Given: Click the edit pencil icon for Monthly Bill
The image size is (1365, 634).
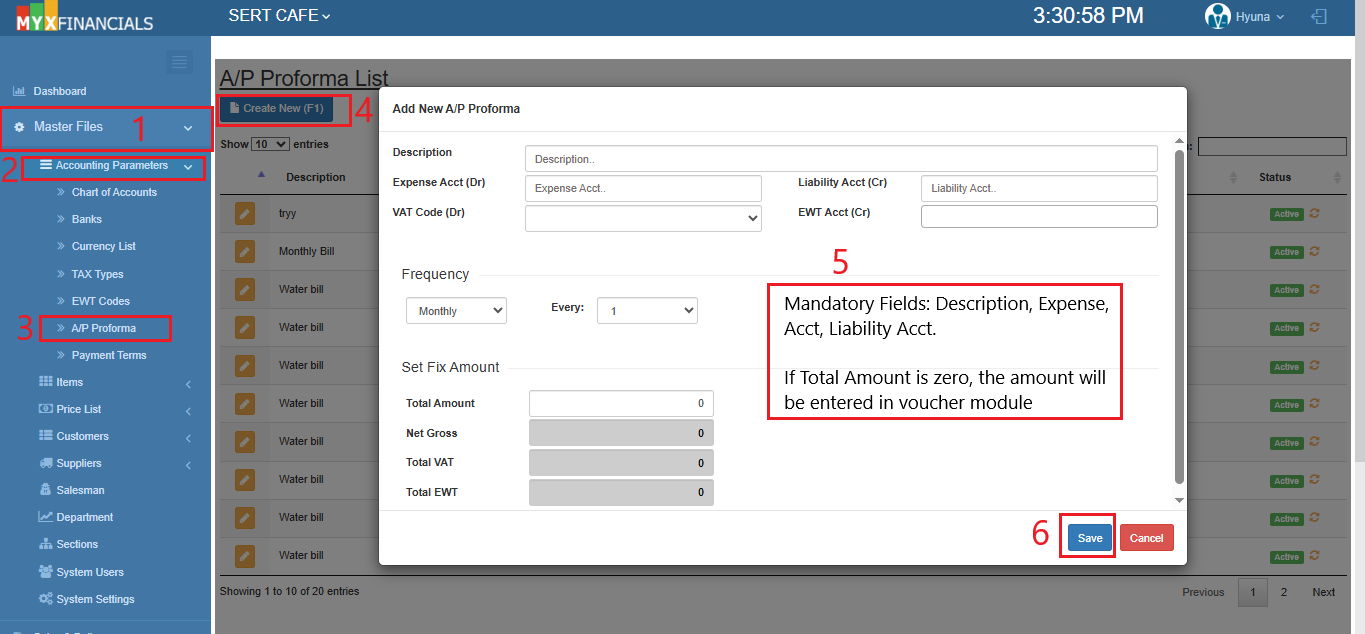Looking at the screenshot, I should click(x=245, y=252).
